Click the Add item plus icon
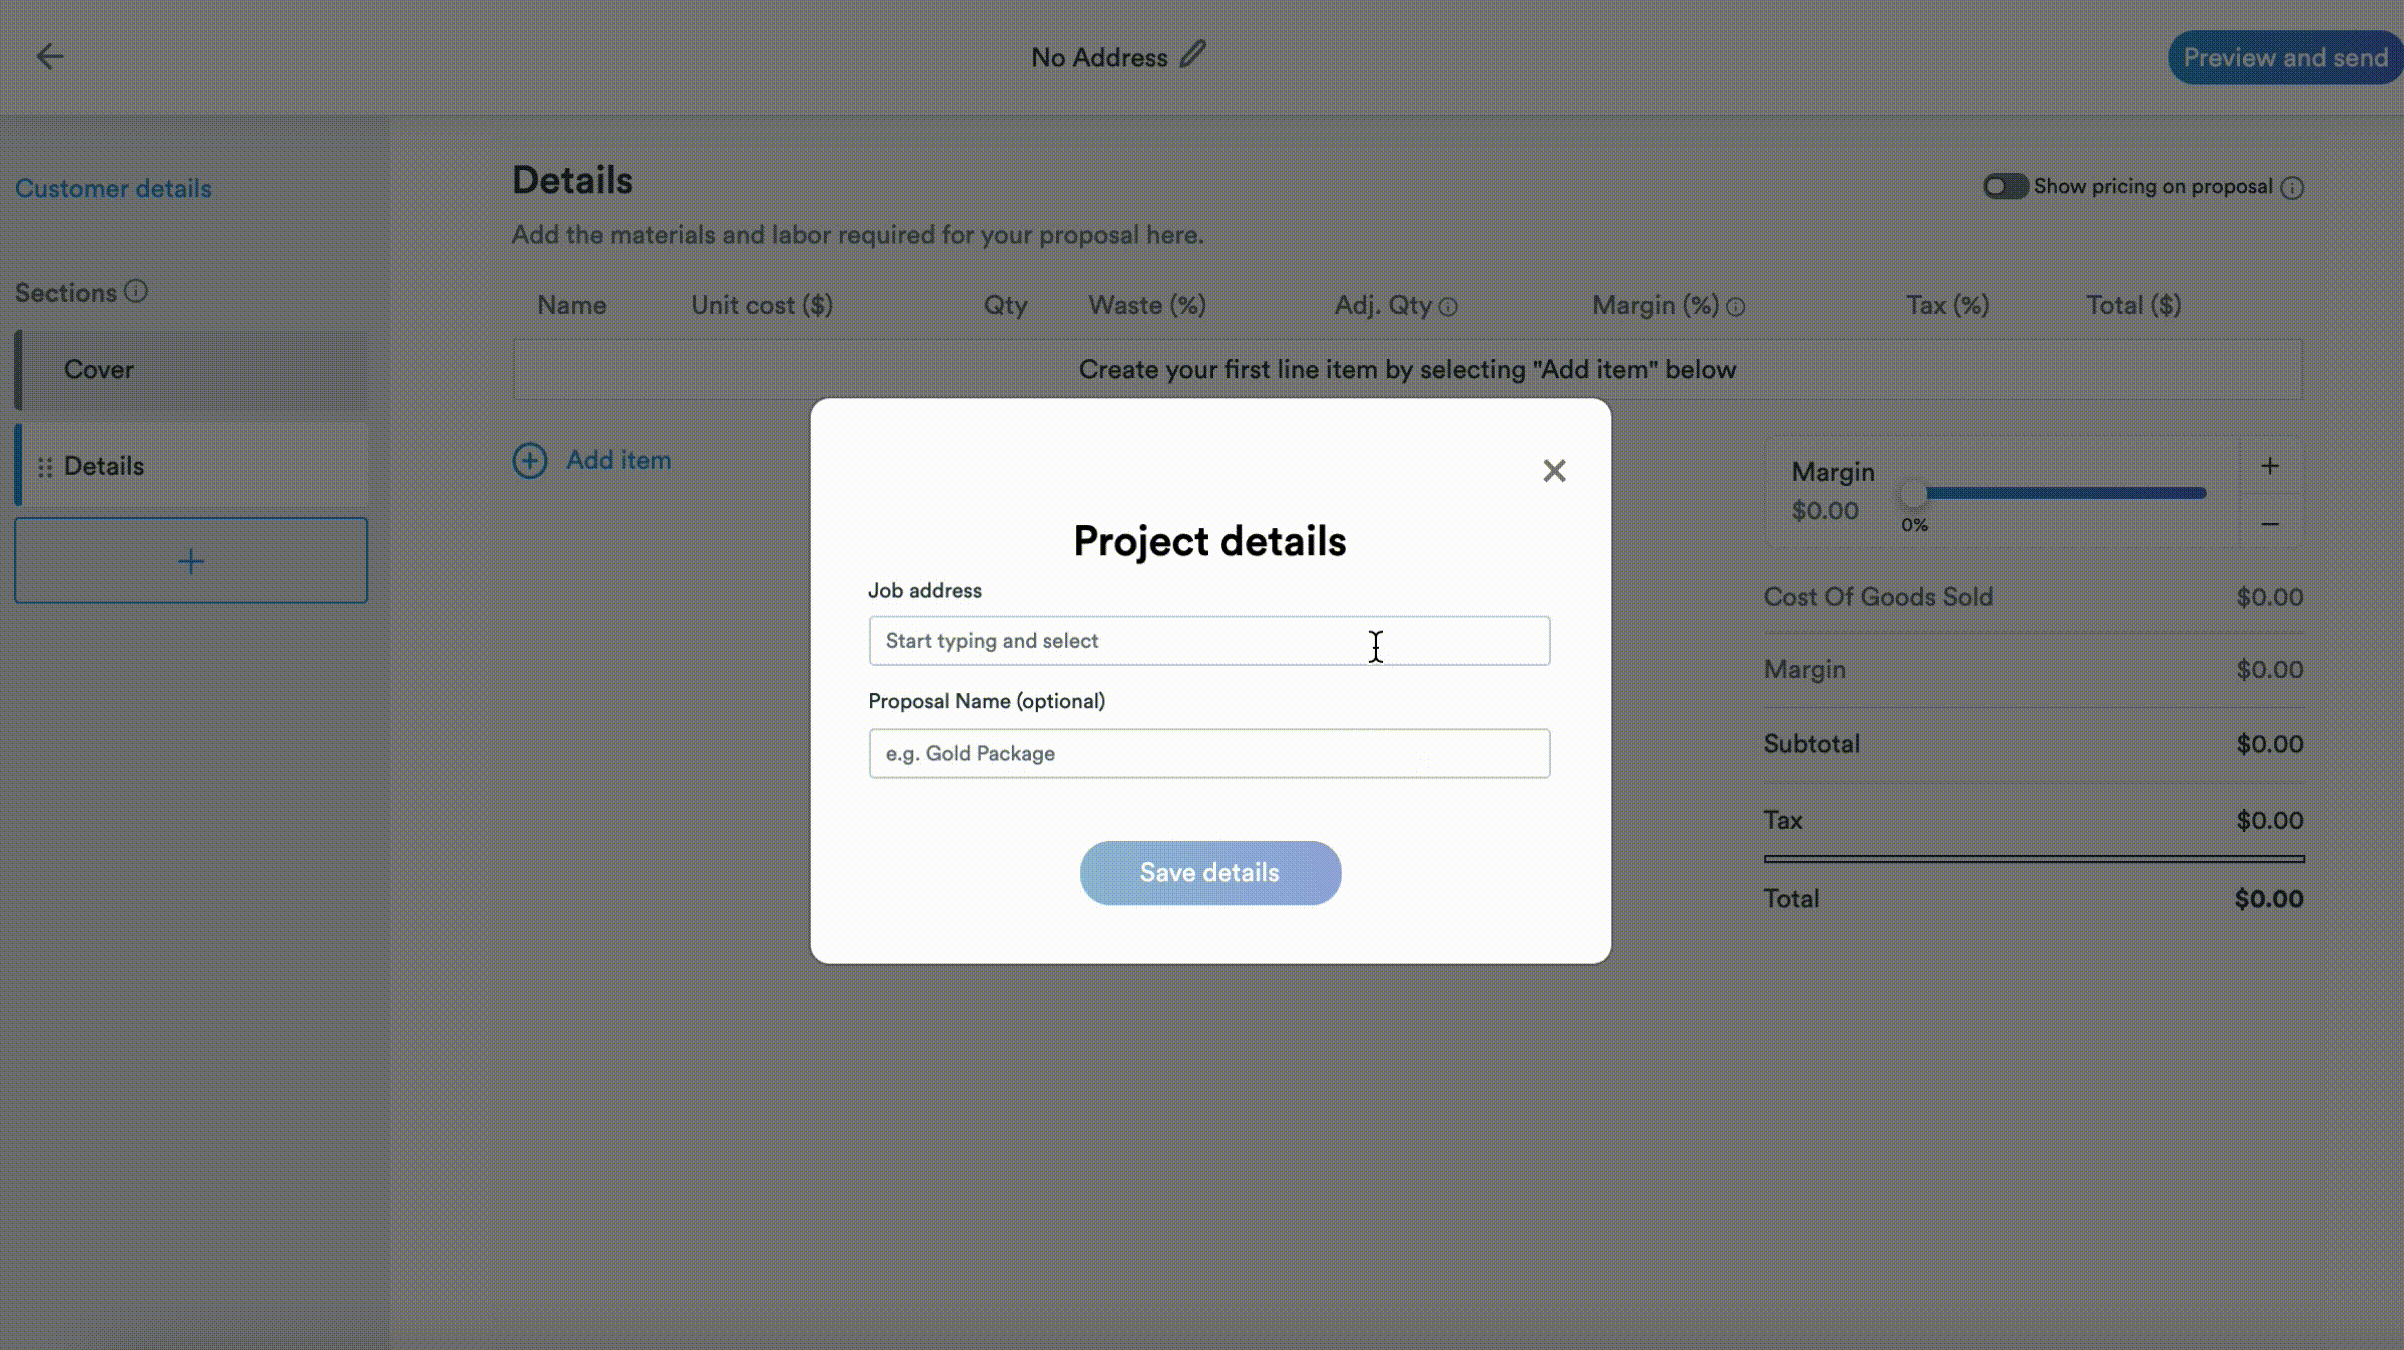The height and width of the screenshot is (1350, 2404). (x=530, y=461)
